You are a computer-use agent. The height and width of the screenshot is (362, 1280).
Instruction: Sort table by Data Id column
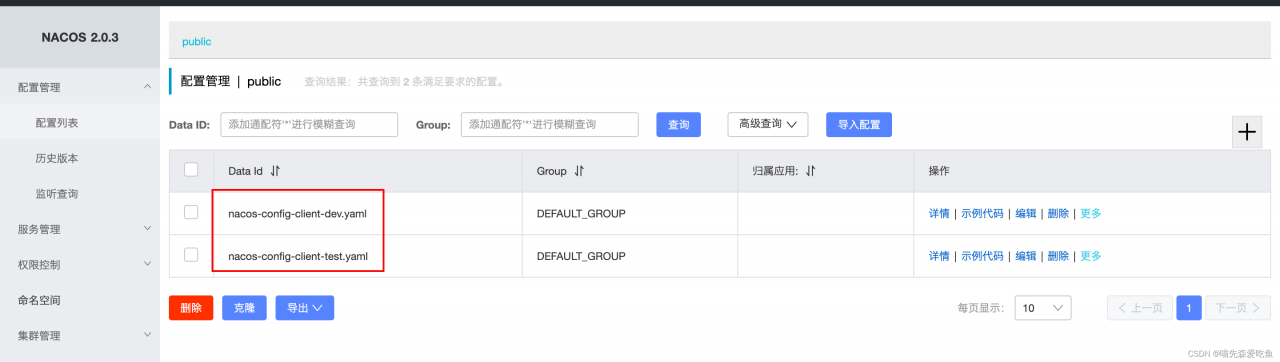tap(275, 171)
